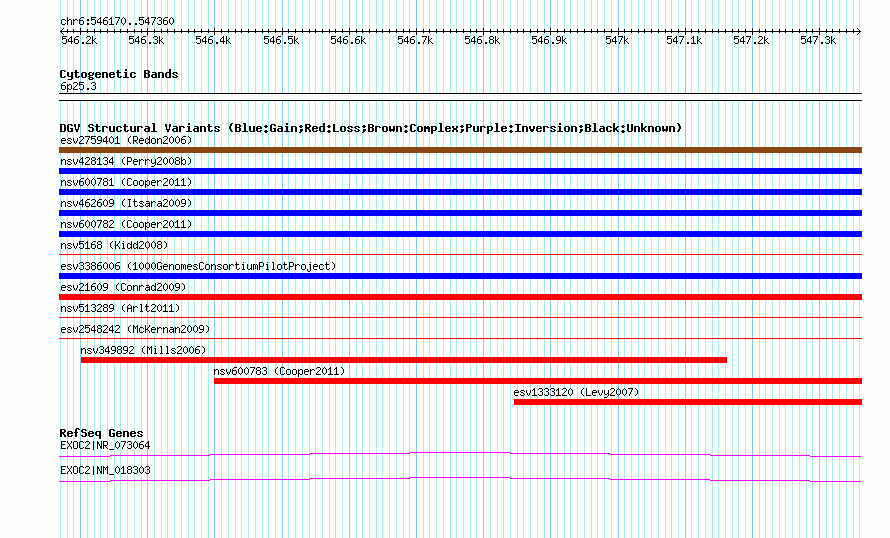Open the nsv428134 (Perry2008b) label
The height and width of the screenshot is (538, 890).
click(126, 161)
